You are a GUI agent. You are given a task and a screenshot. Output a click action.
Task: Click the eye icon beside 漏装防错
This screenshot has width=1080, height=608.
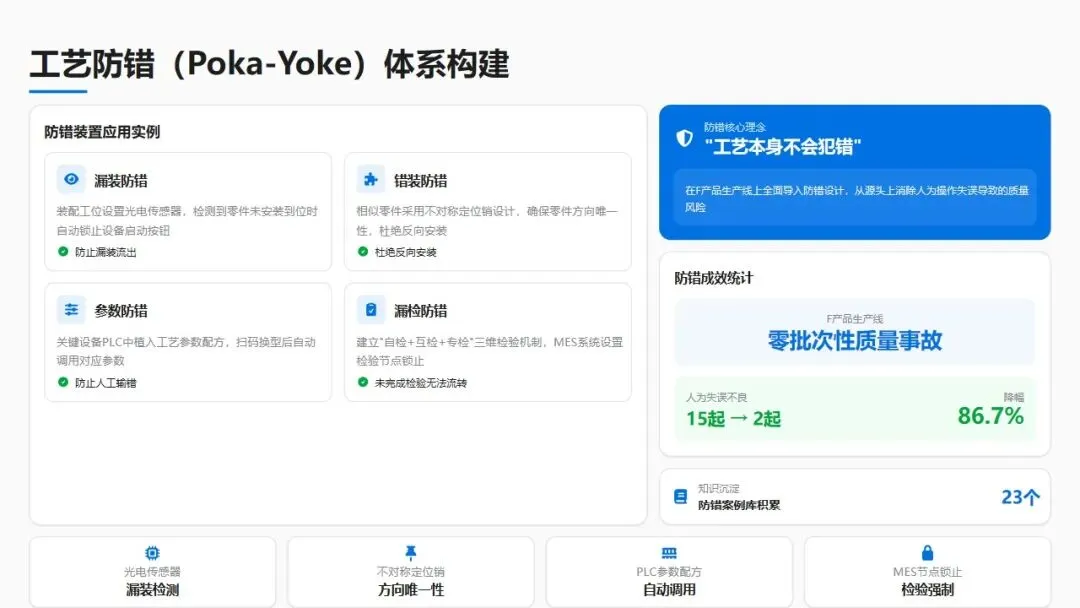pos(71,179)
